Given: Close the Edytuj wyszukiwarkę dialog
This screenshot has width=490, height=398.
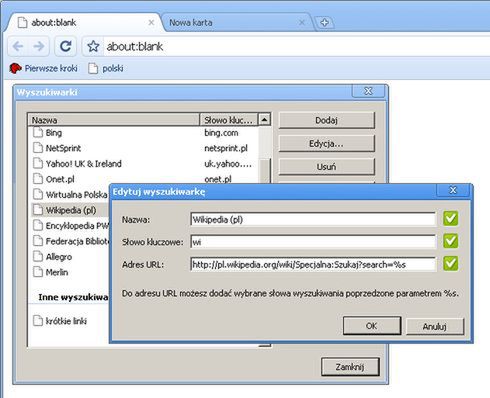Looking at the screenshot, I should [453, 190].
